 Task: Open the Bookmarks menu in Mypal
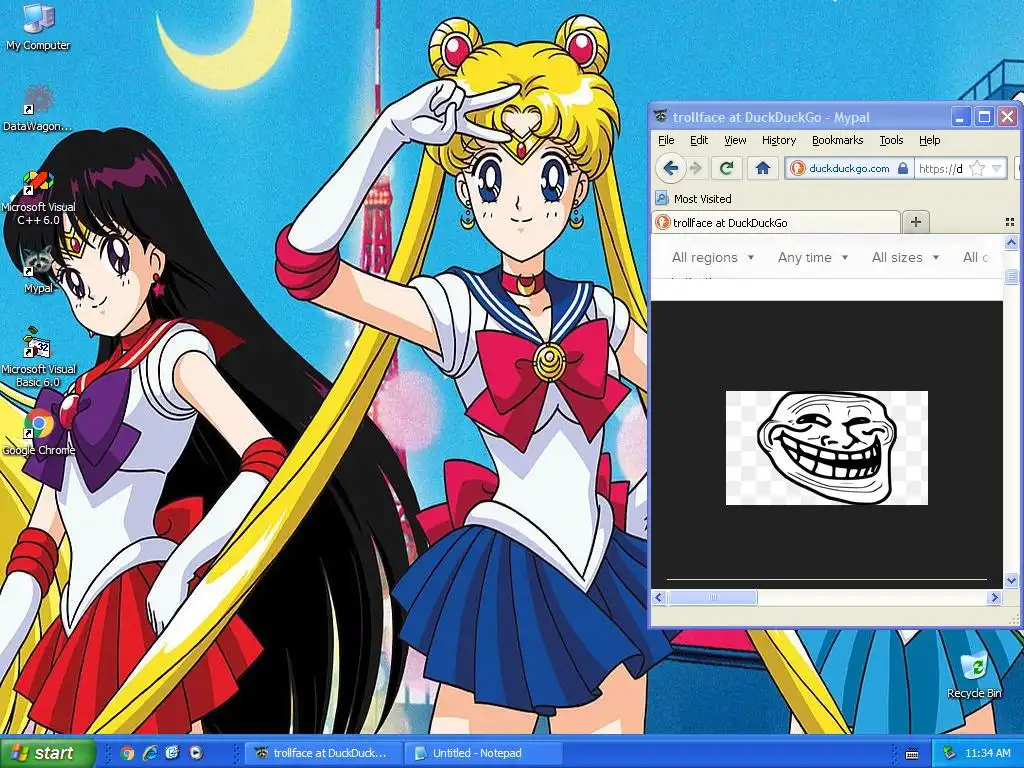point(837,140)
